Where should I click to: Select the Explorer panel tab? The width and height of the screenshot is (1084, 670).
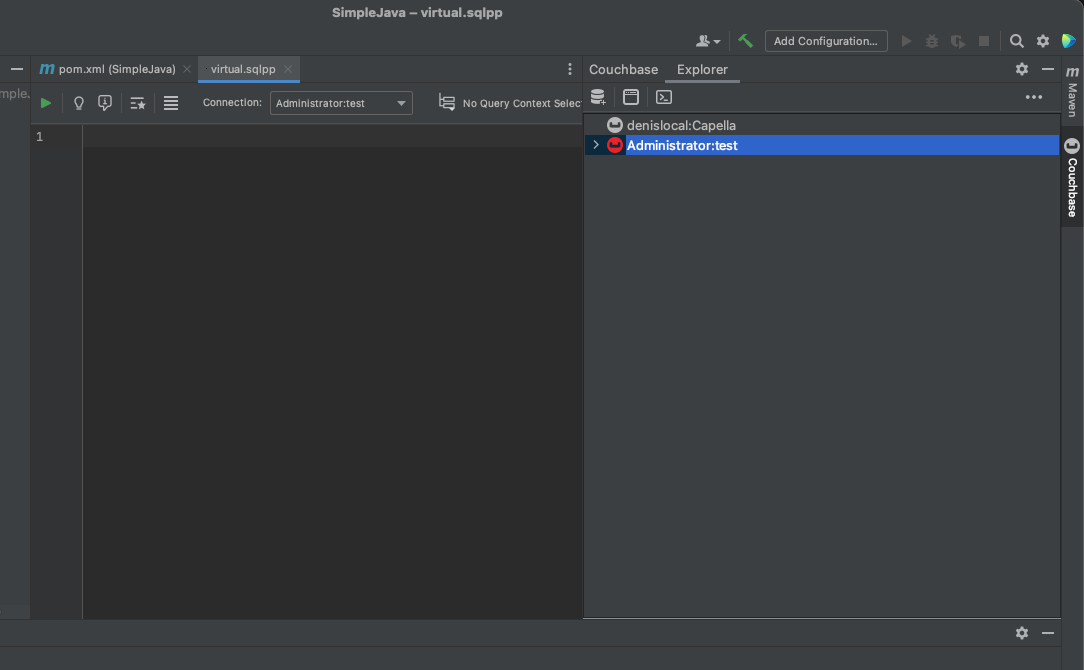(702, 69)
